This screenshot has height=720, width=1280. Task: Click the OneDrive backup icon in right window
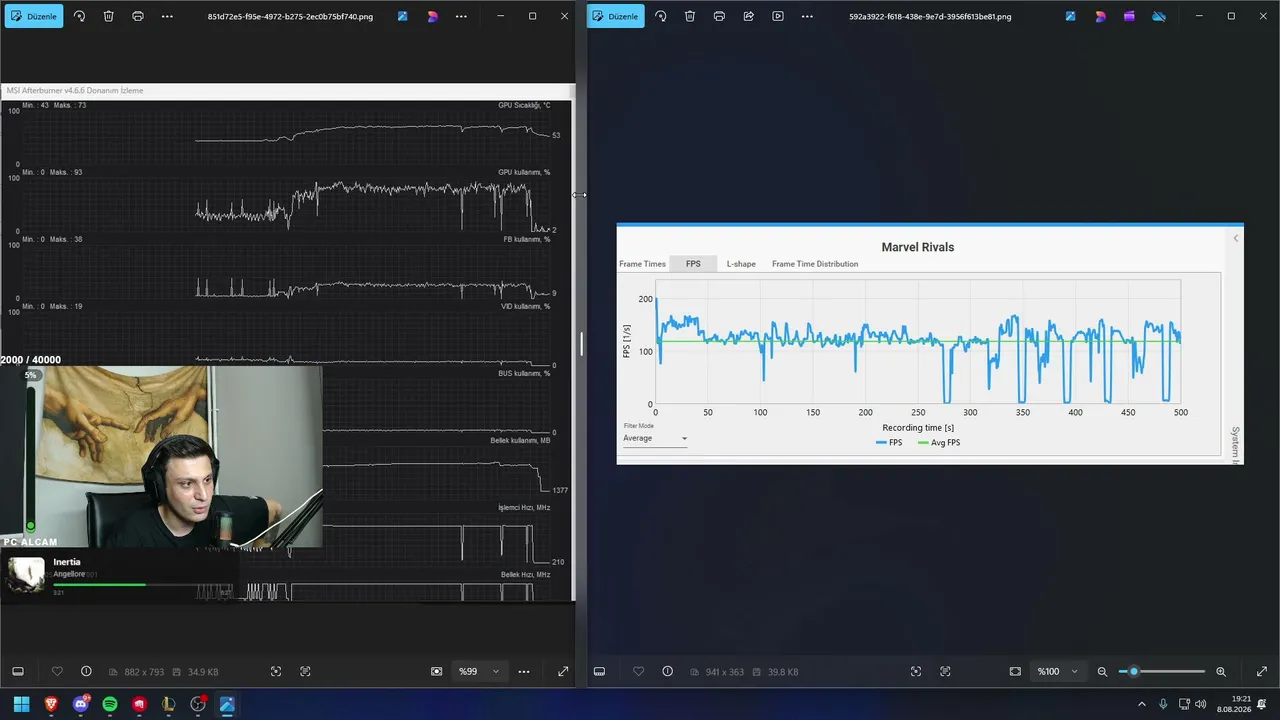(x=1159, y=16)
